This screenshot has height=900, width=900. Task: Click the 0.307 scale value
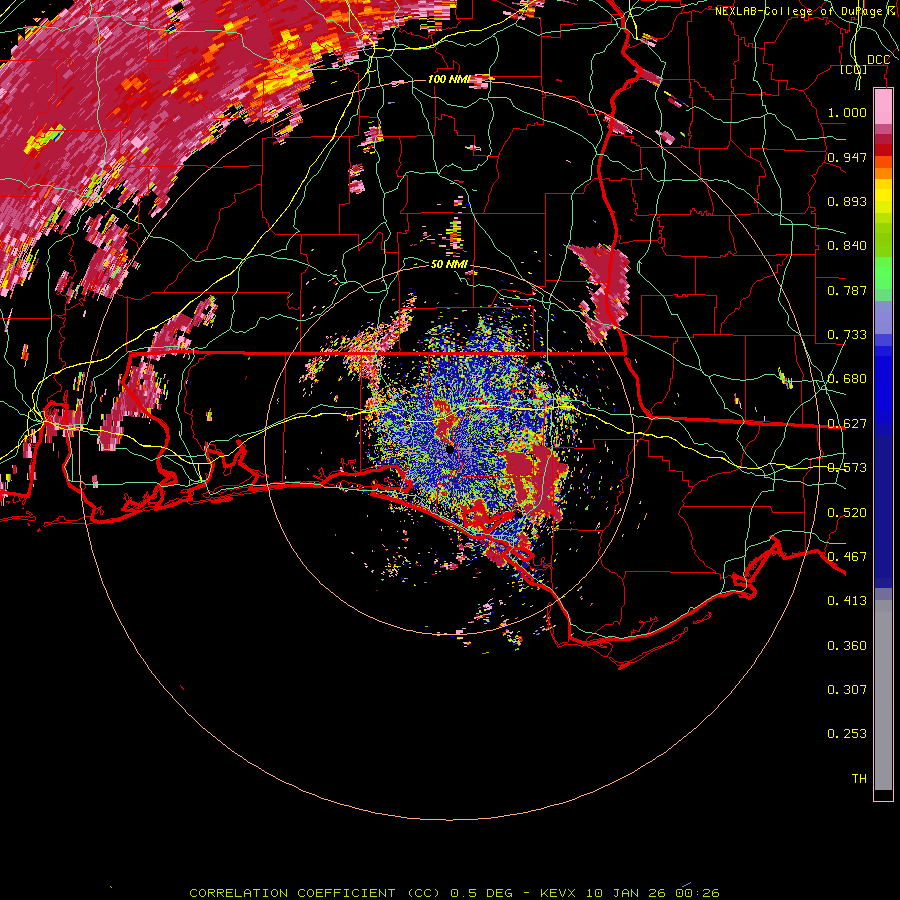(847, 690)
